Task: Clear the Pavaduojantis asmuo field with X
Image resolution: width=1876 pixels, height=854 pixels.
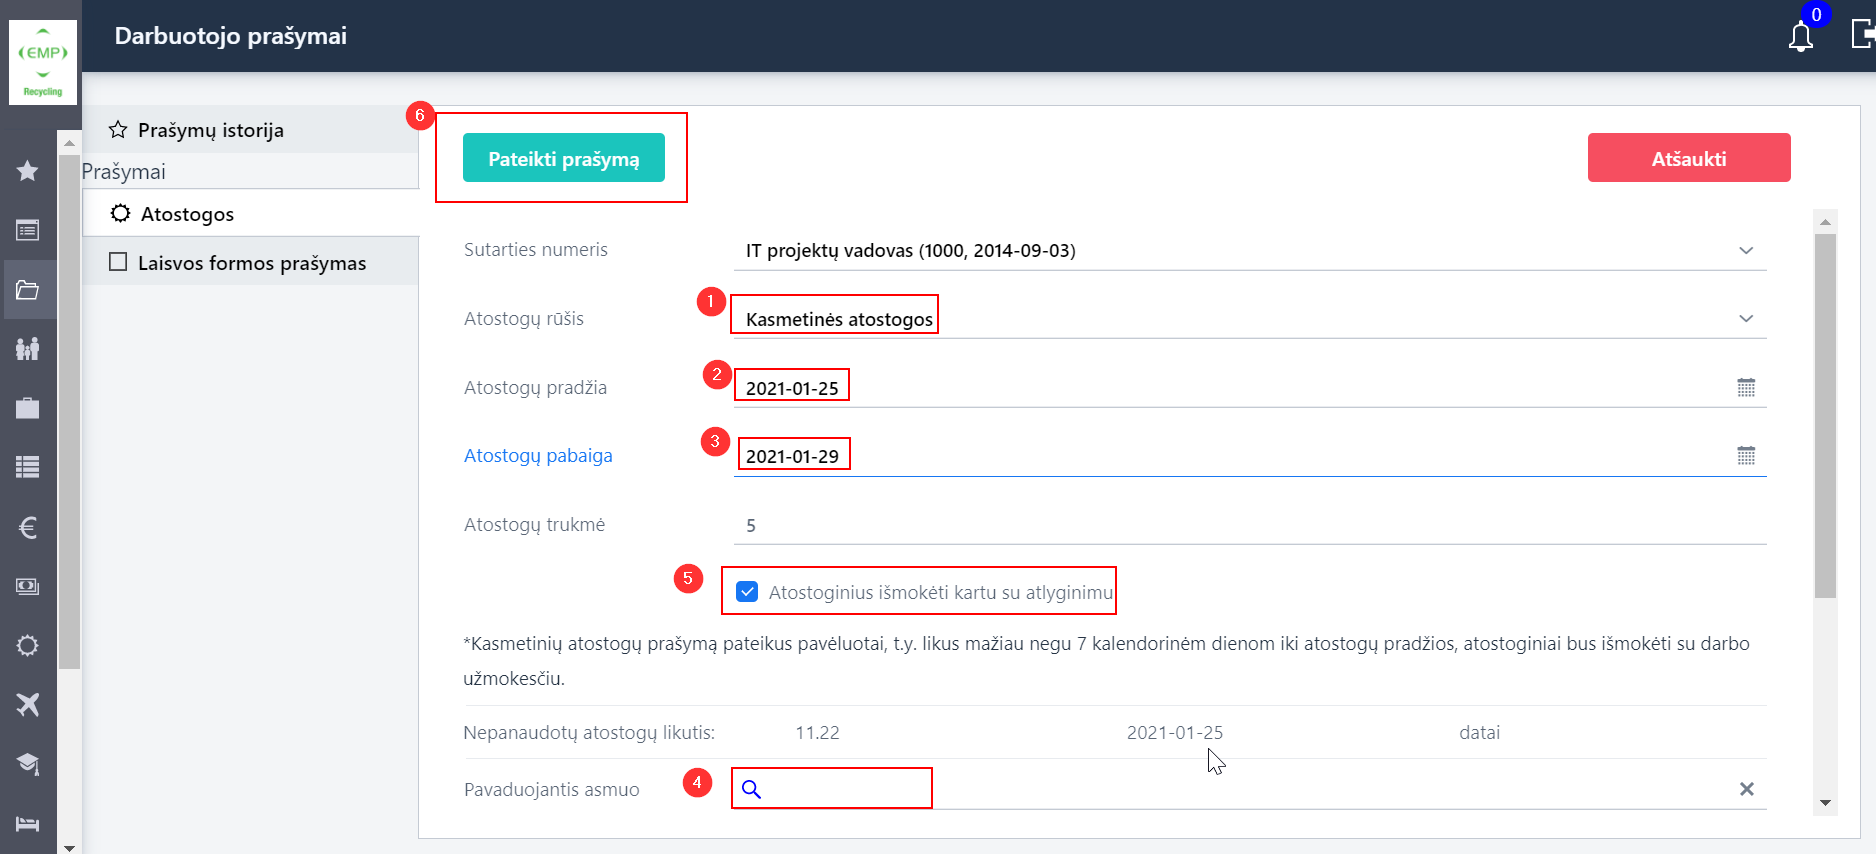Action: tap(1746, 789)
